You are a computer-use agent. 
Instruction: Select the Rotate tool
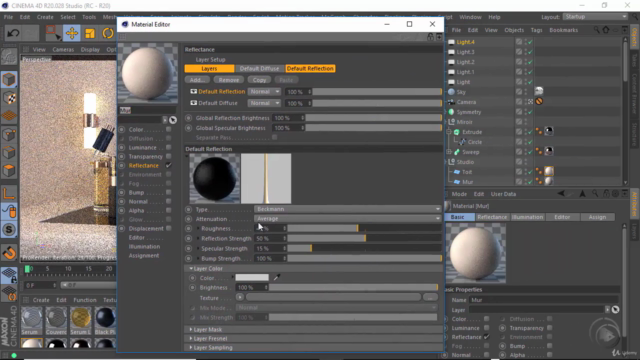107,33
